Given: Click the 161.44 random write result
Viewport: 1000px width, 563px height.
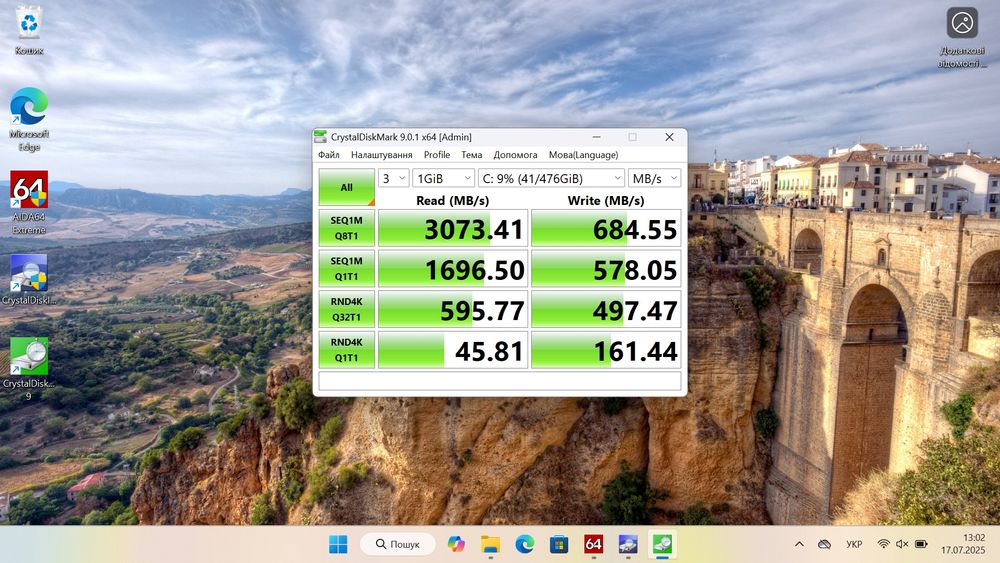Looking at the screenshot, I should click(x=606, y=350).
